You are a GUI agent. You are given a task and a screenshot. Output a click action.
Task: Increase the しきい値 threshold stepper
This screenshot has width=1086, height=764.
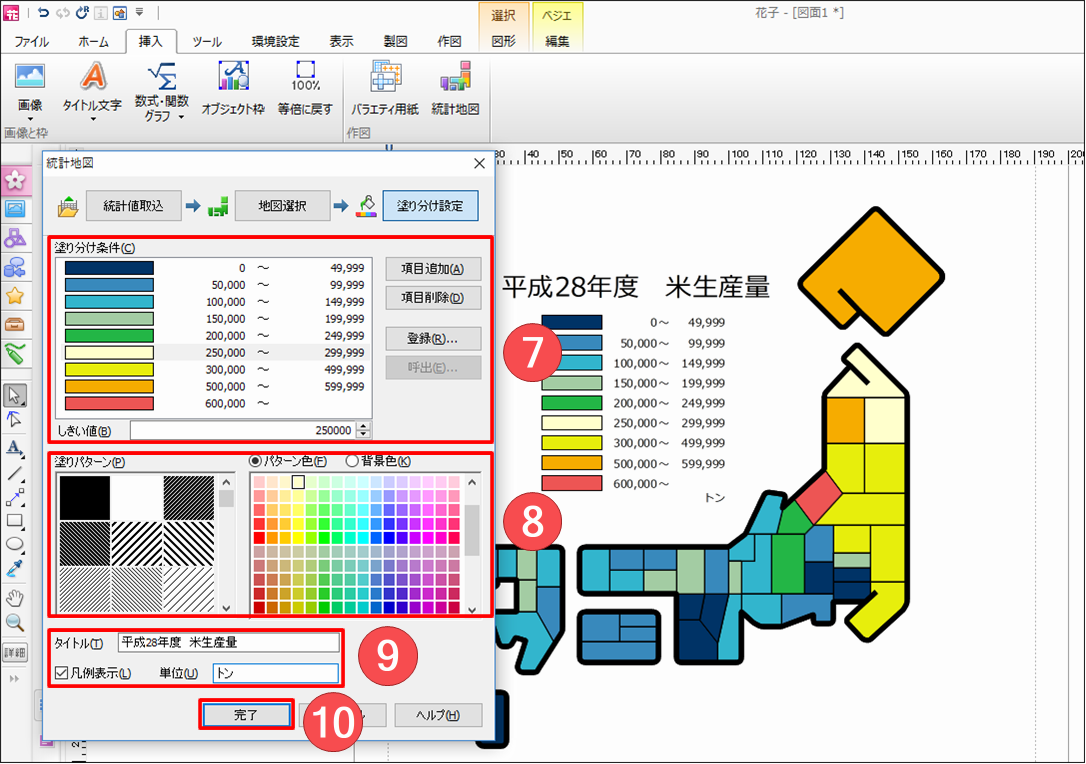coord(364,426)
